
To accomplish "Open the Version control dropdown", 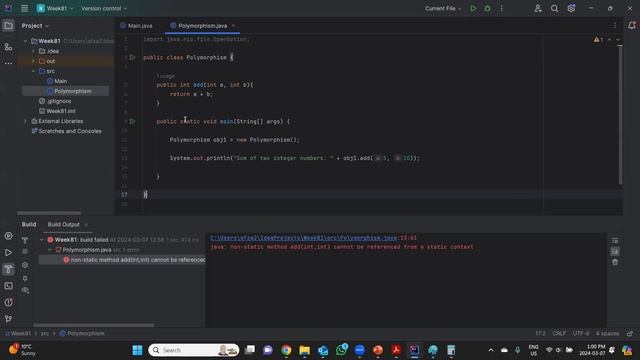I will (x=104, y=8).
